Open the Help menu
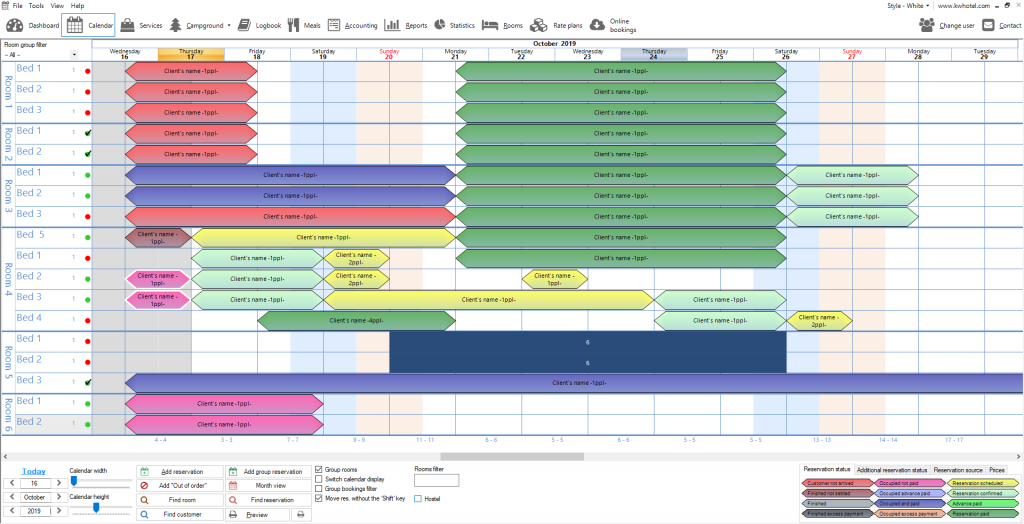 point(78,5)
